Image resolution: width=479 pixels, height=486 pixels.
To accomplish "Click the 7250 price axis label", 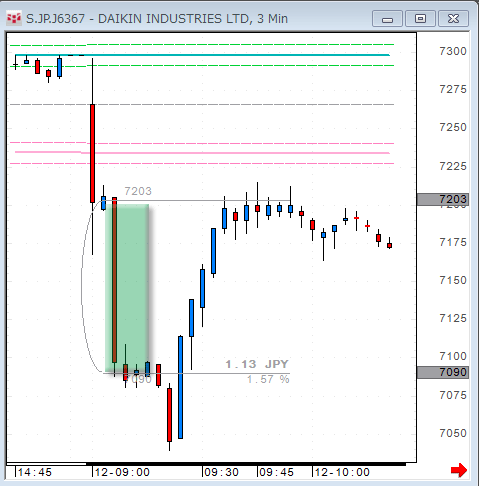I will [453, 127].
